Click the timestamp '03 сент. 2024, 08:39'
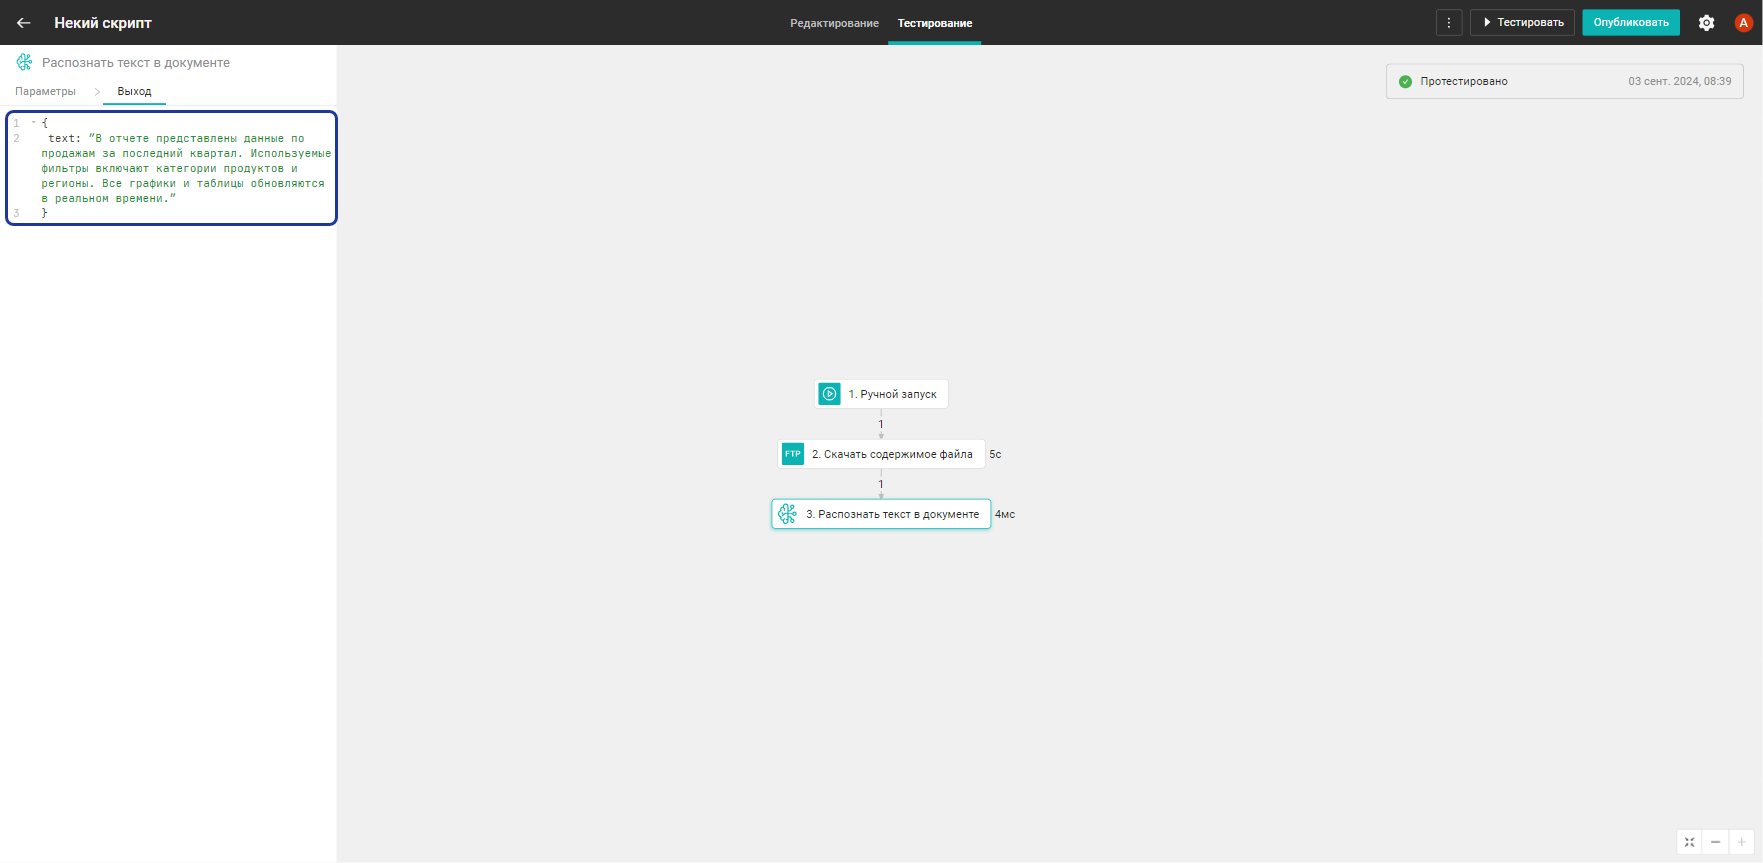The width and height of the screenshot is (1763, 863). [x=1679, y=81]
